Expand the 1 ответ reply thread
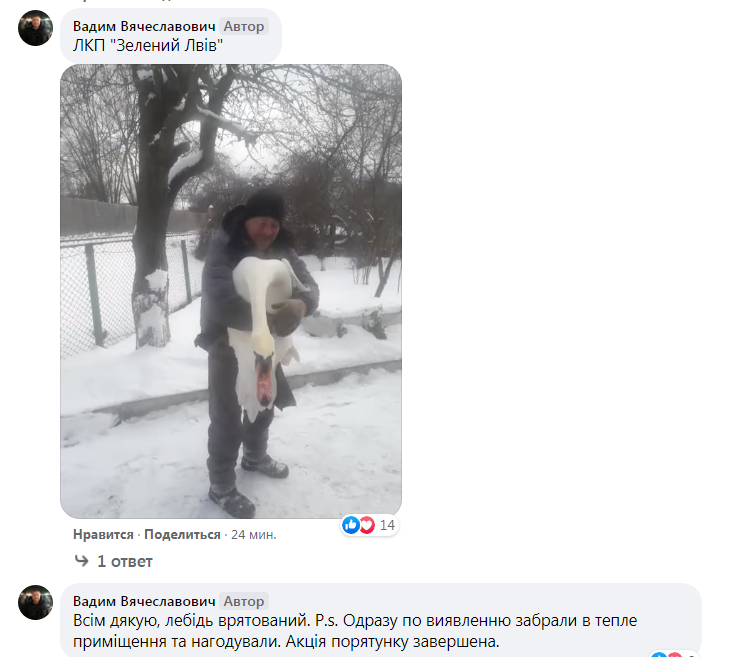Image resolution: width=744 pixels, height=657 pixels. [x=124, y=562]
